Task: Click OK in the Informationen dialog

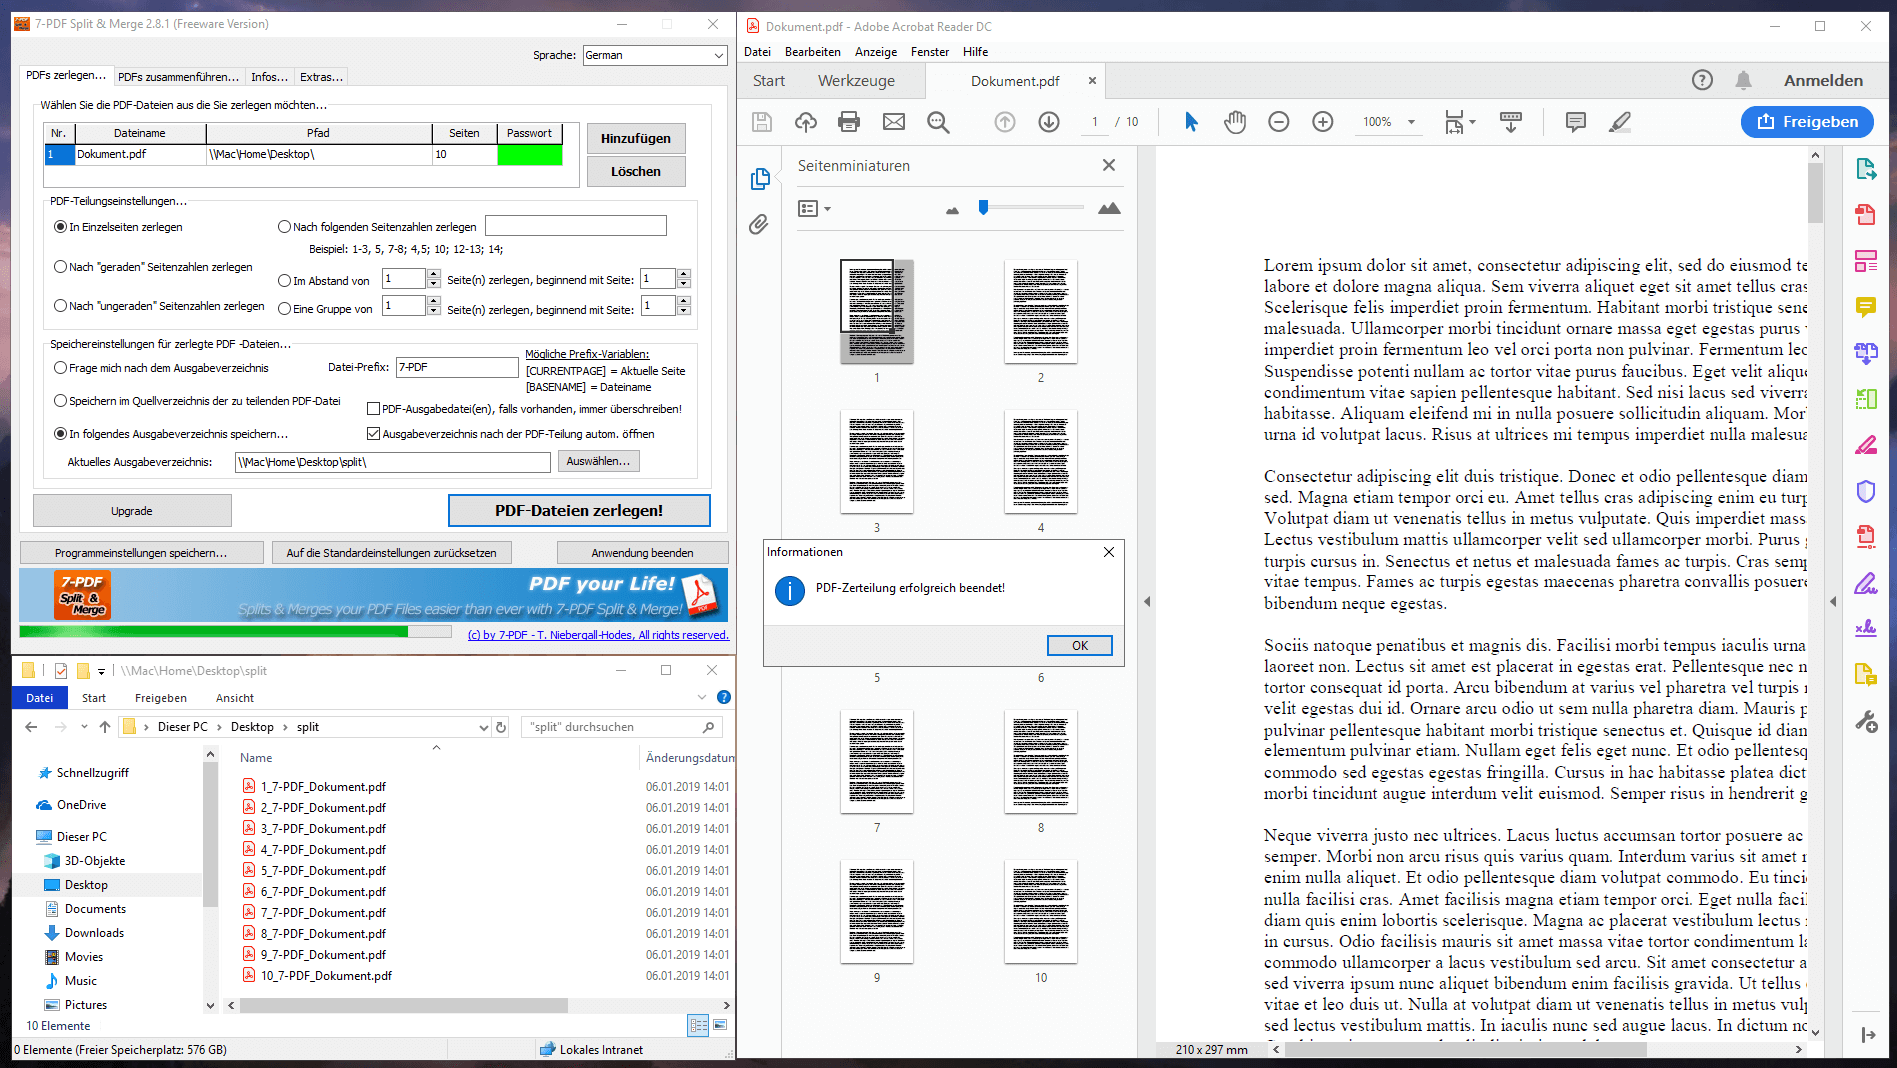Action: tap(1080, 645)
